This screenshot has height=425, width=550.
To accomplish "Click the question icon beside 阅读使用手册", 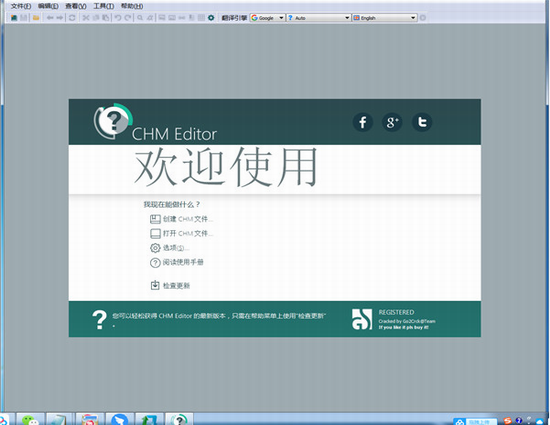I will point(155,263).
